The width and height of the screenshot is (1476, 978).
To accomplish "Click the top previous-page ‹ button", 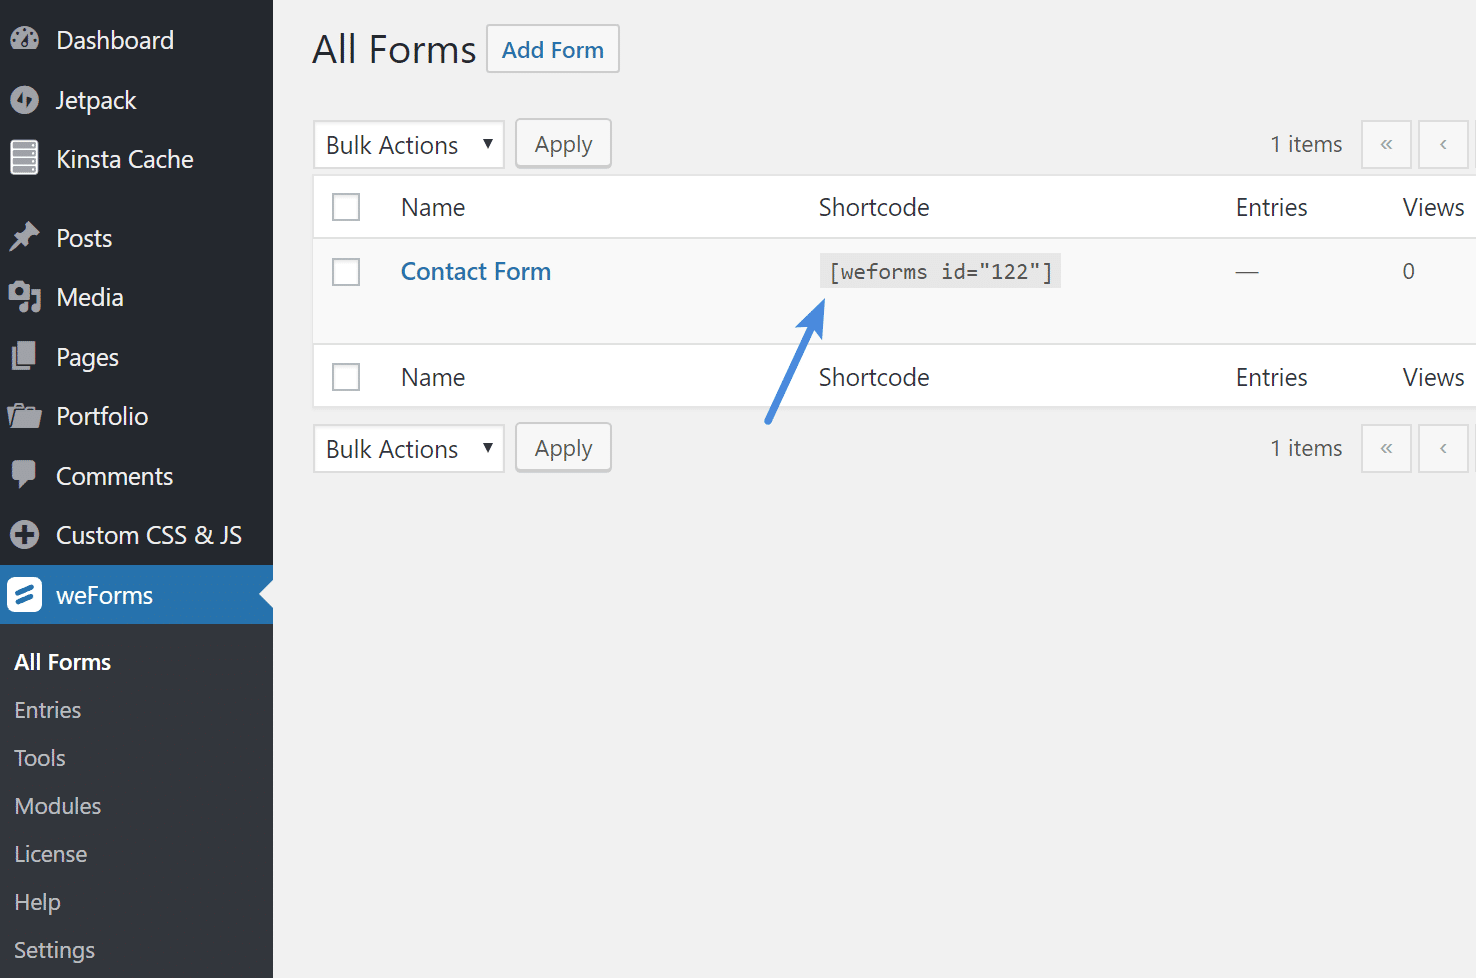I will [1443, 145].
